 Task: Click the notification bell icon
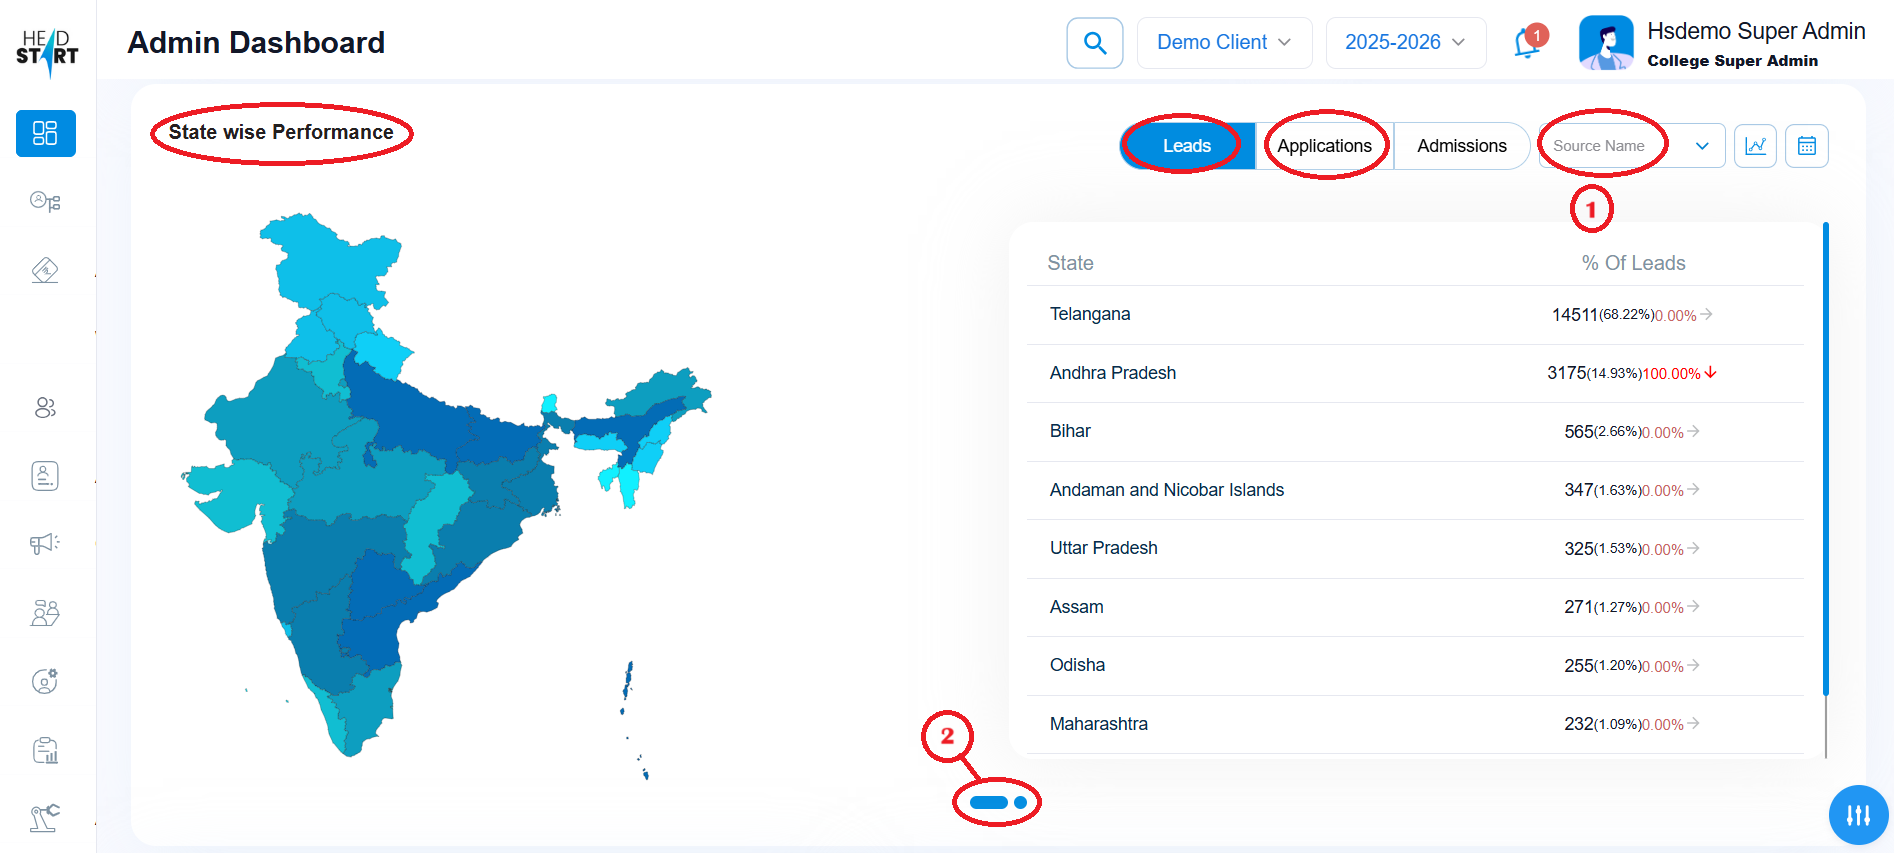pyautogui.click(x=1527, y=43)
